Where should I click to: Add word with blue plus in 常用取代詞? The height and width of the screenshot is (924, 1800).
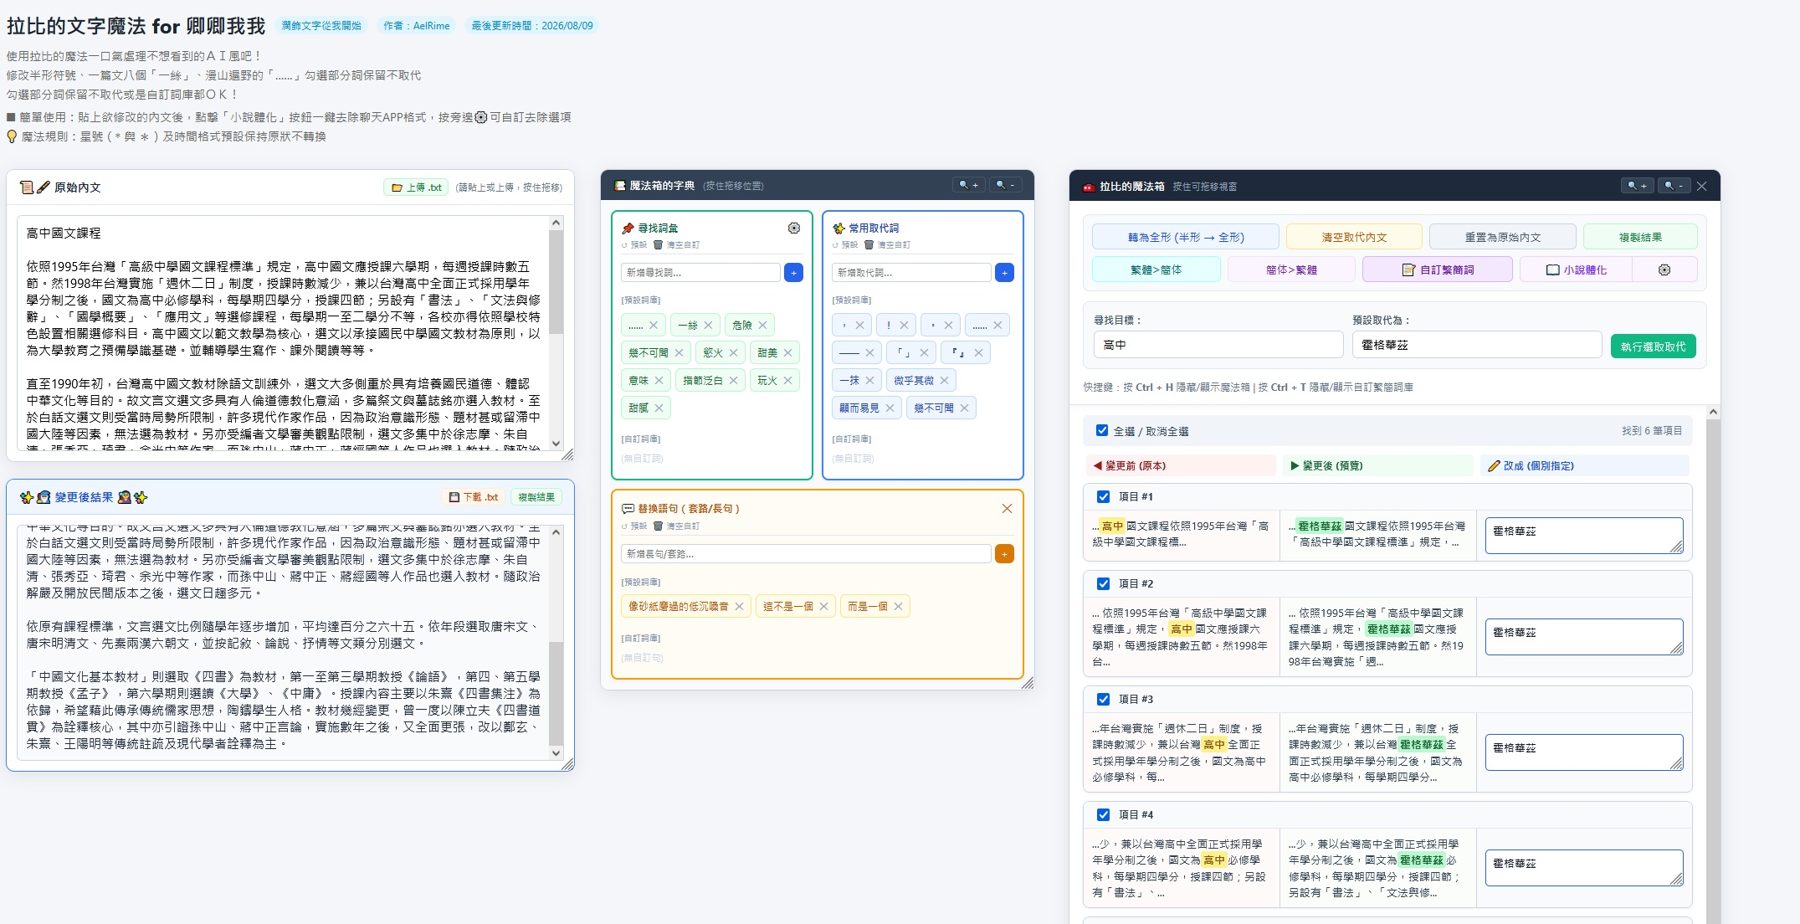(x=1004, y=272)
